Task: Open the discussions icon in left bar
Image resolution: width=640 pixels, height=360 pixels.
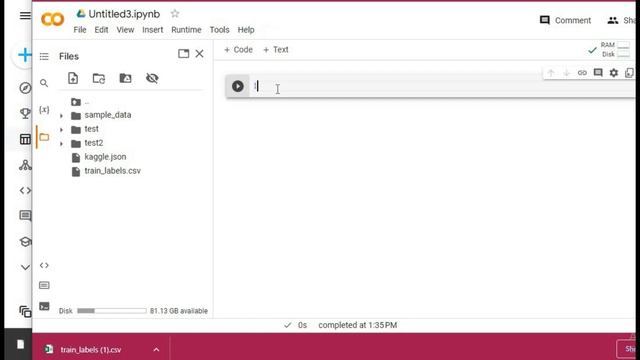Action: pos(25,216)
